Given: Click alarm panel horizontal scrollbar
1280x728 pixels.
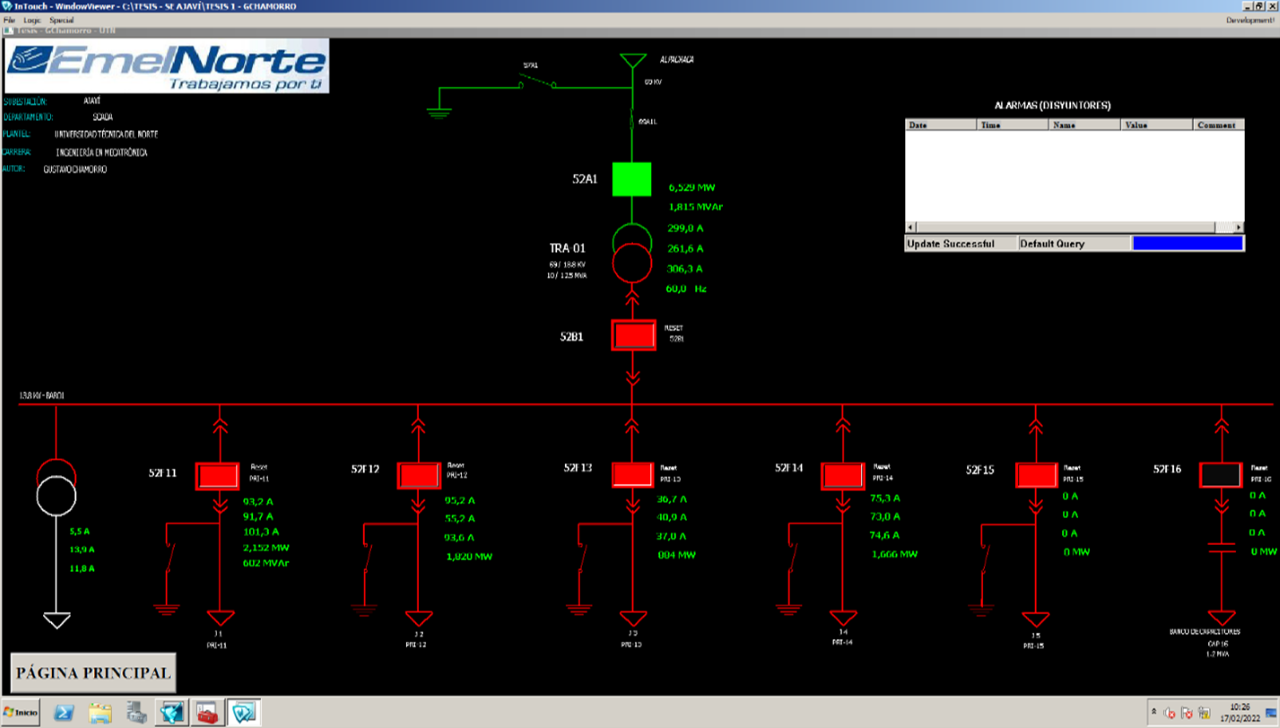Looking at the screenshot, I should (1074, 227).
